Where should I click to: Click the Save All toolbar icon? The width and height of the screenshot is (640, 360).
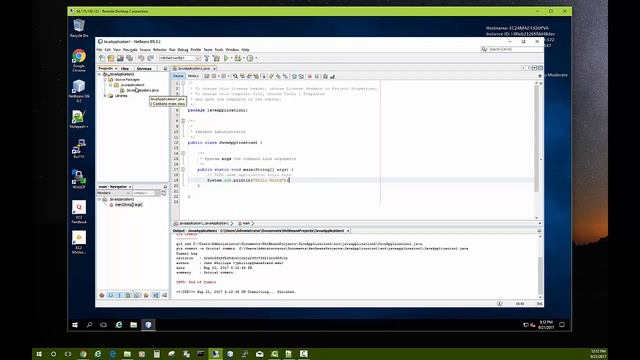pyautogui.click(x=129, y=58)
